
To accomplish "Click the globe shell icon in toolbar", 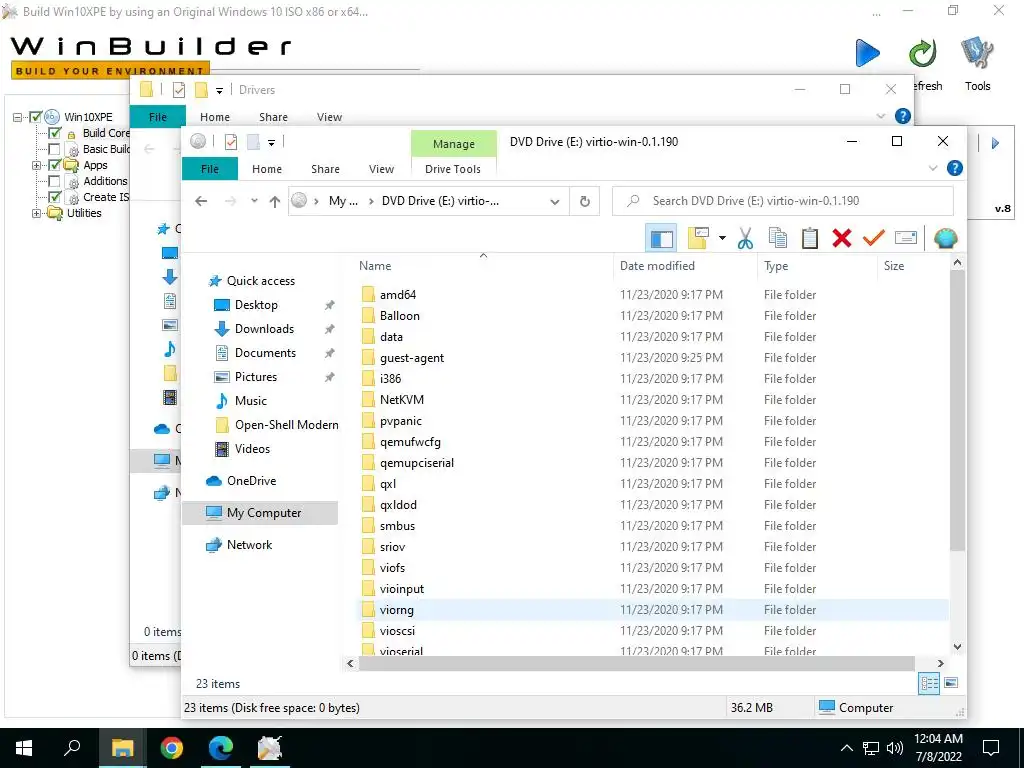I will coord(945,238).
